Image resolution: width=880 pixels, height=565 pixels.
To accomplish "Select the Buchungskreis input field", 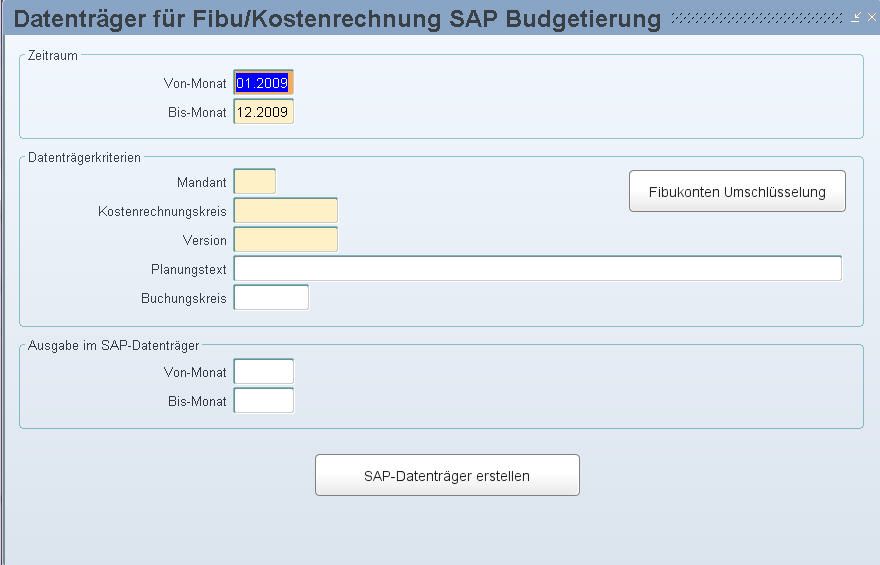I will pyautogui.click(x=271, y=298).
